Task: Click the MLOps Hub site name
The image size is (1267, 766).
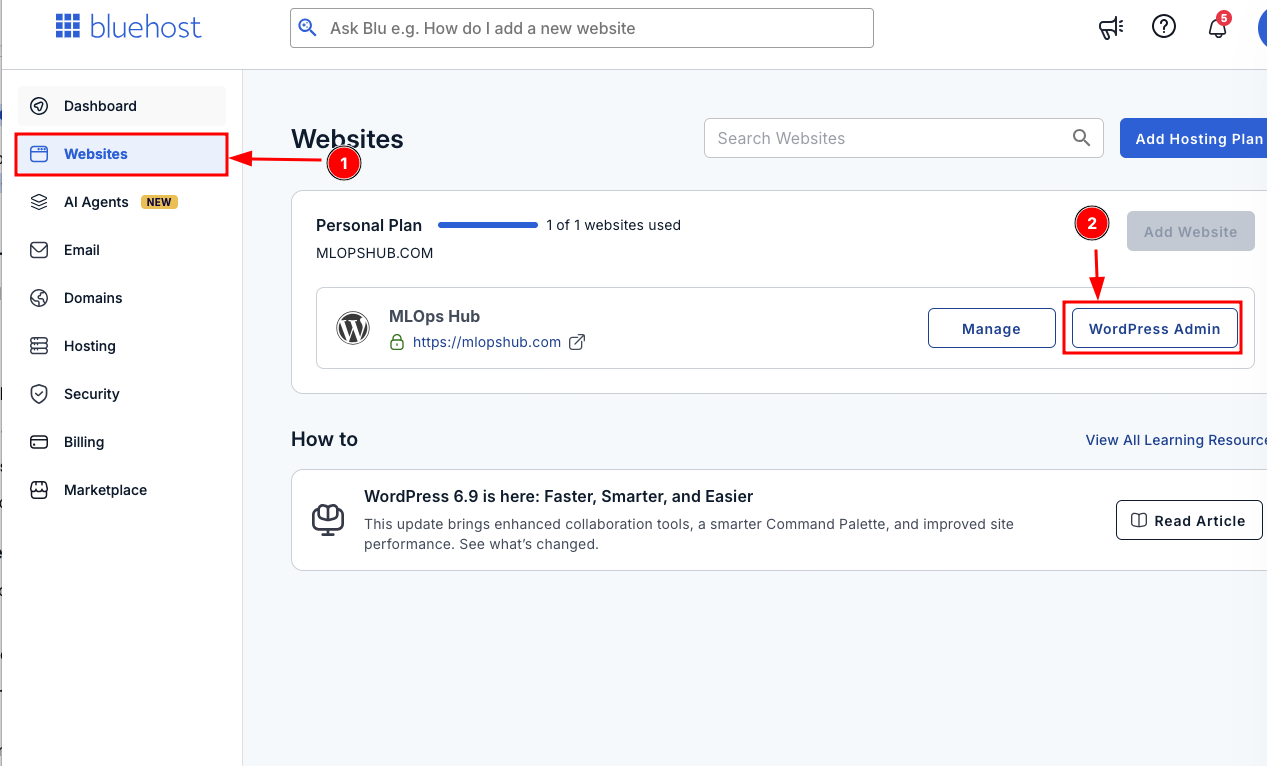Action: coord(434,316)
